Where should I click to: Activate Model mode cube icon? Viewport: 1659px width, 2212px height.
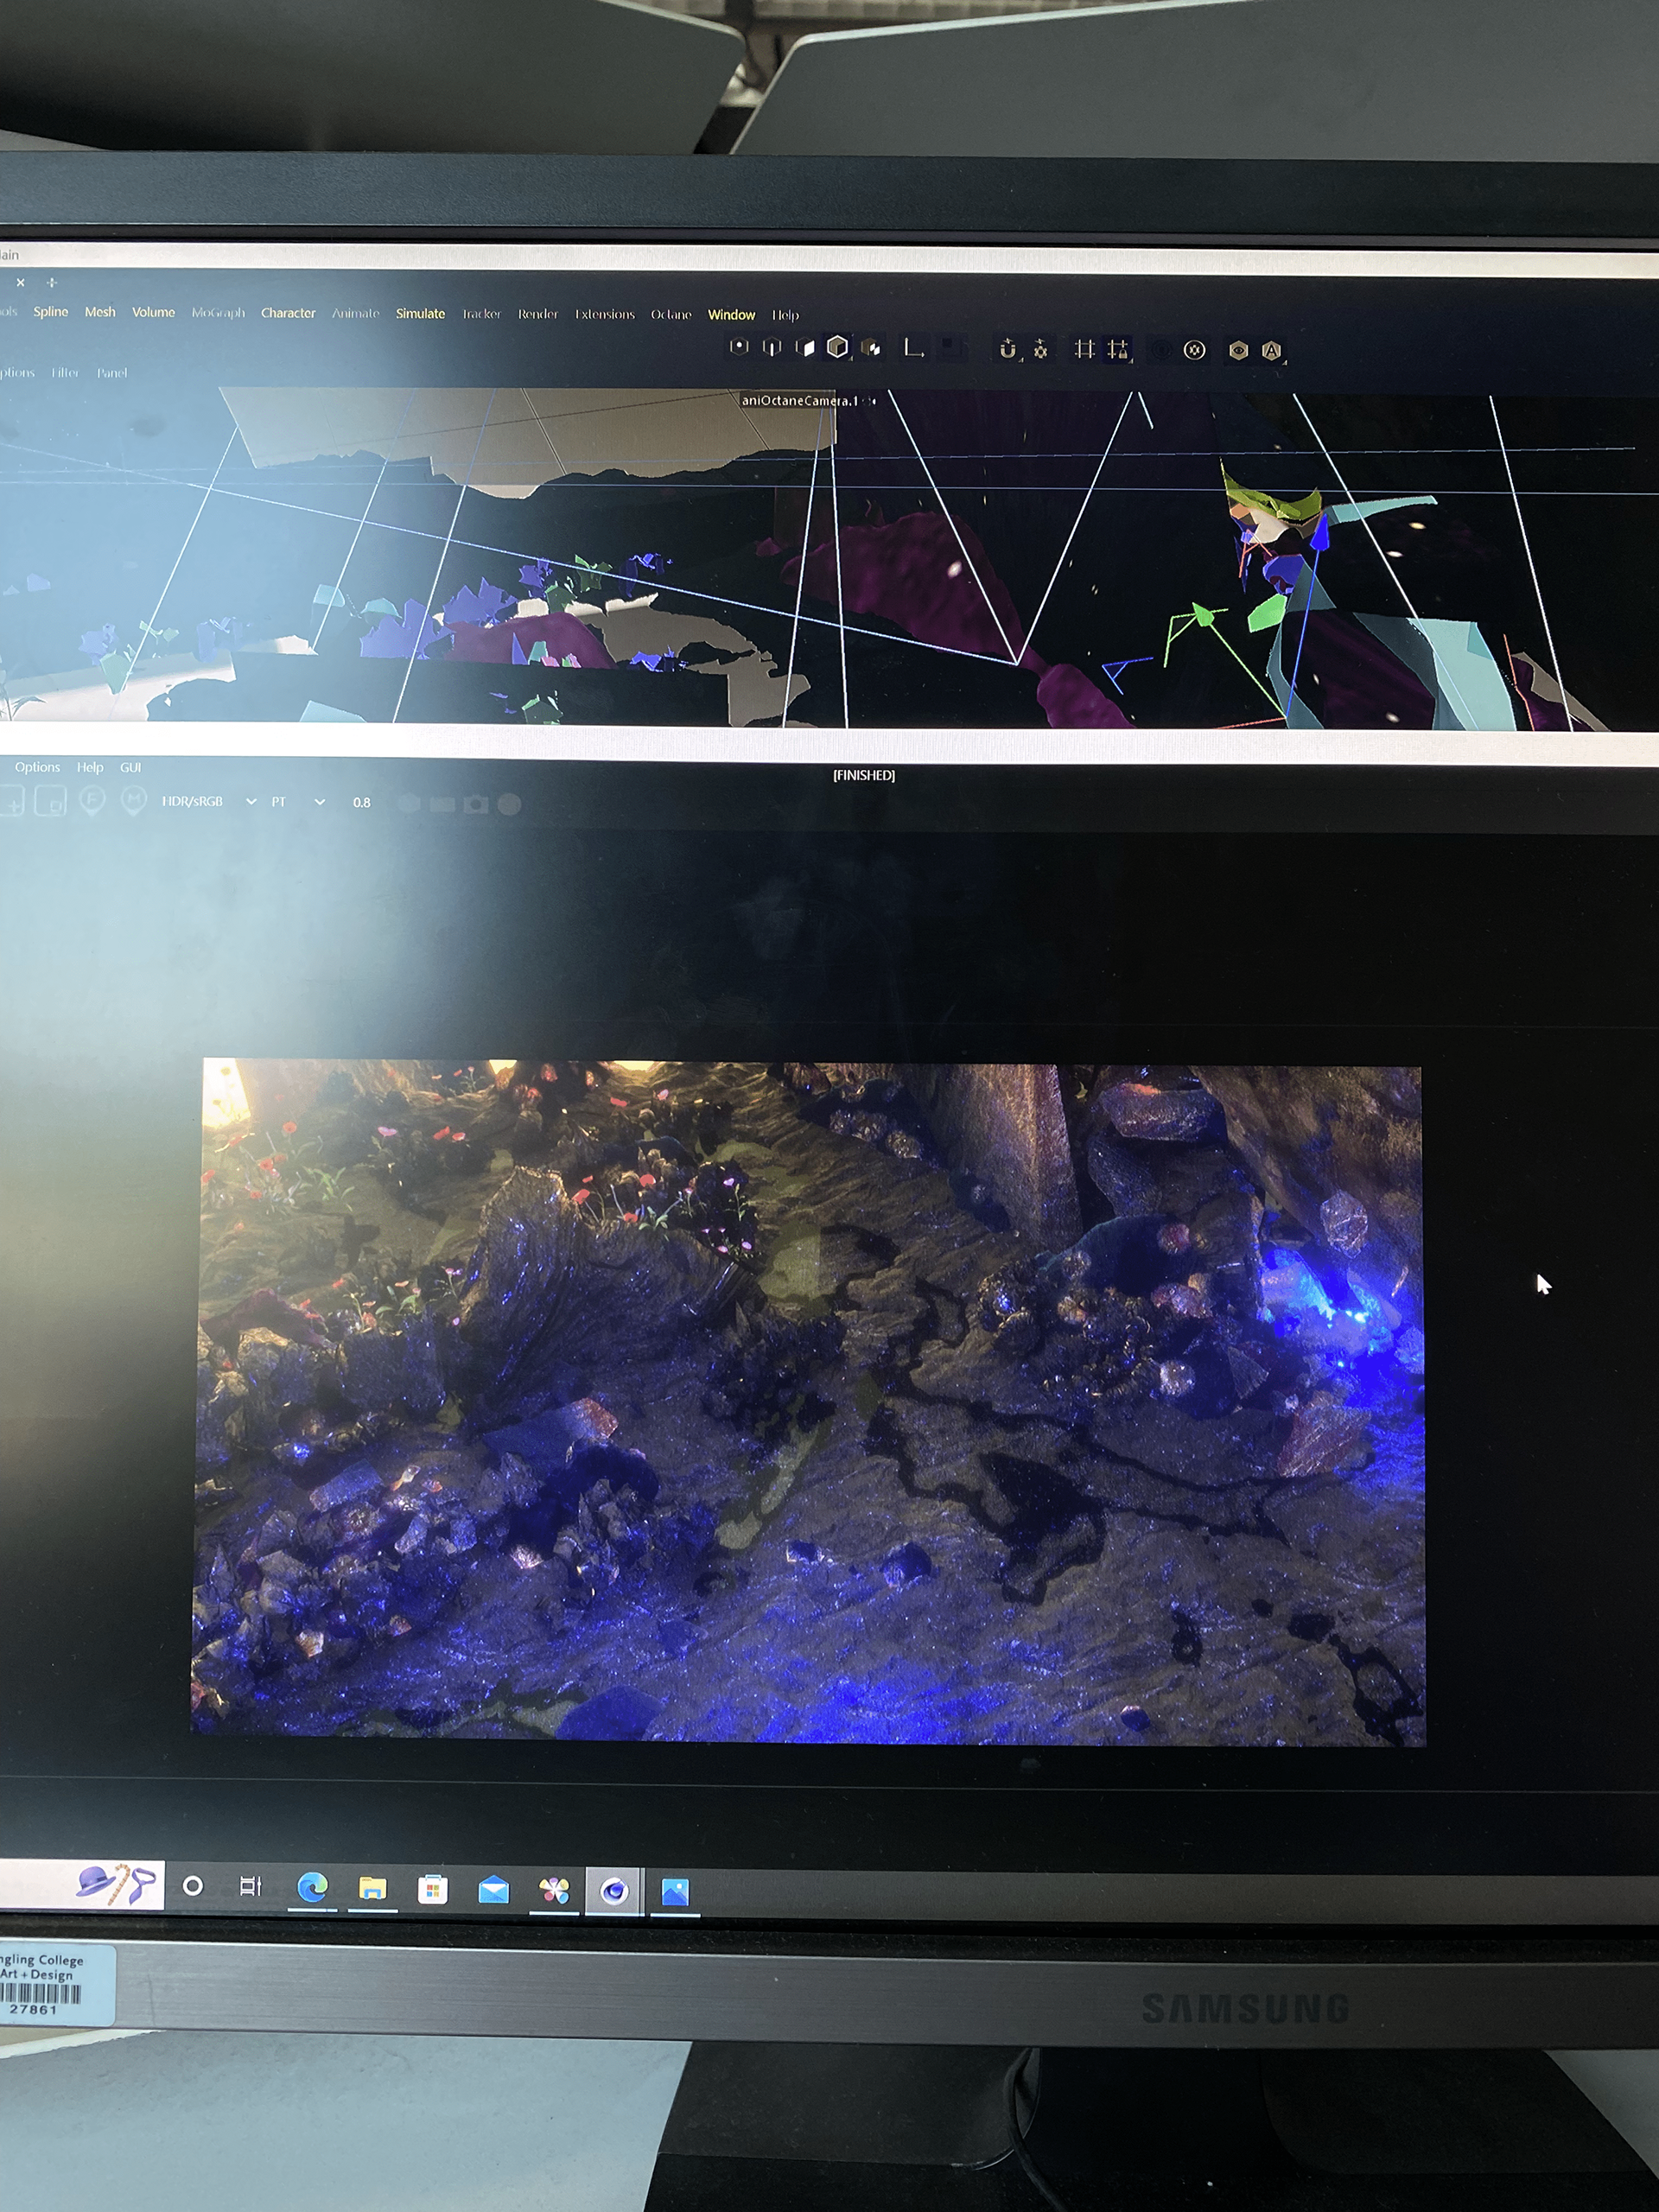[x=838, y=347]
